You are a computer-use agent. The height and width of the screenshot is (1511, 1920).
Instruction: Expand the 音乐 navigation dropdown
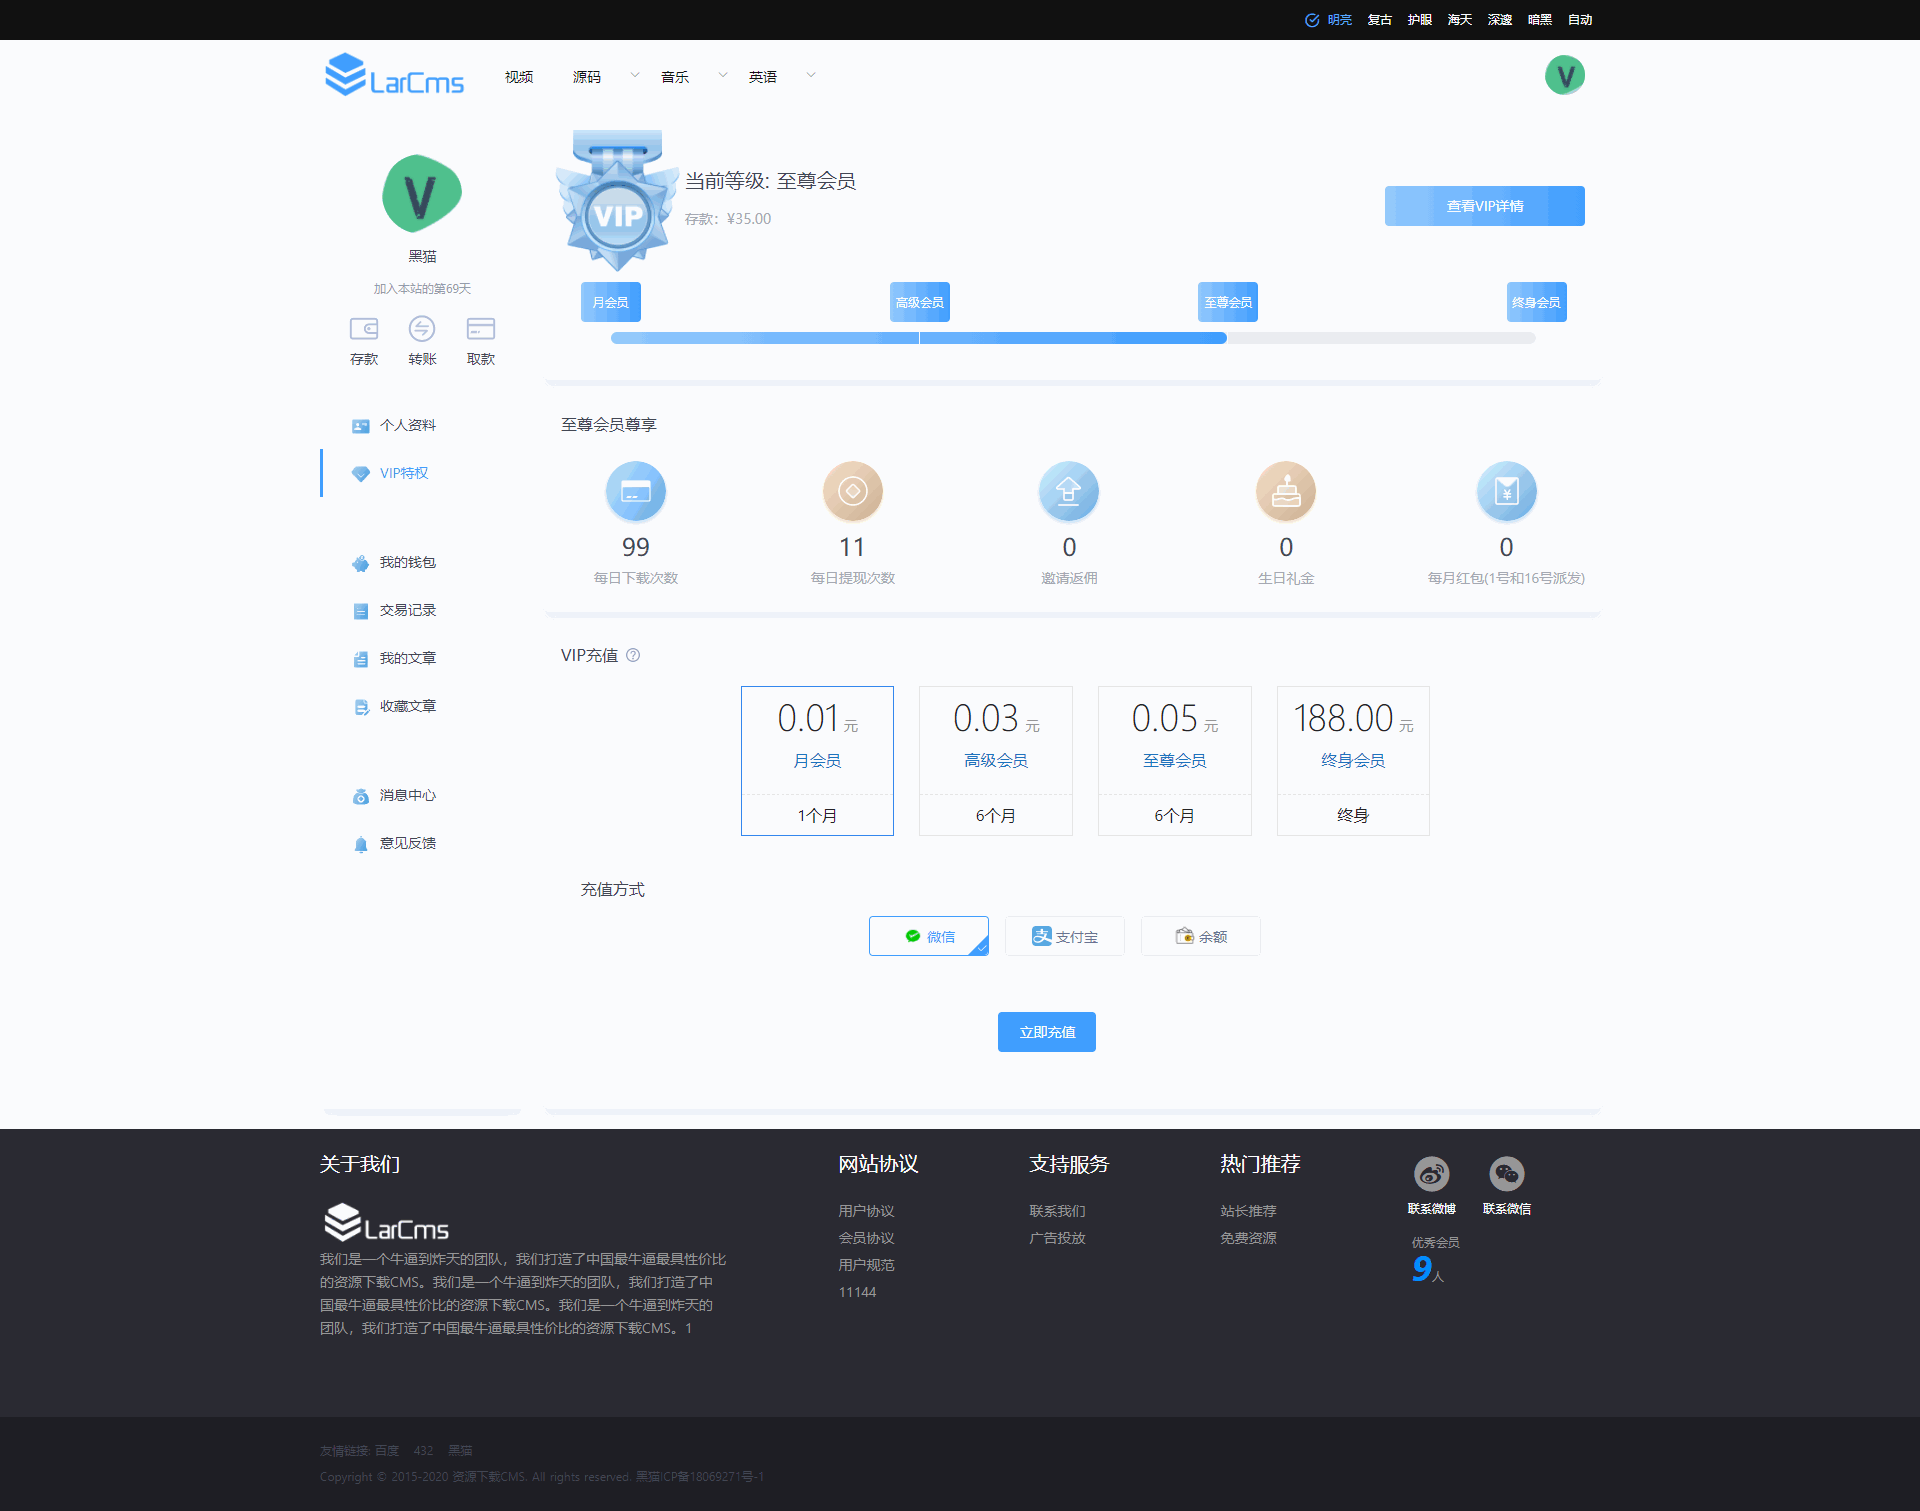tap(722, 76)
